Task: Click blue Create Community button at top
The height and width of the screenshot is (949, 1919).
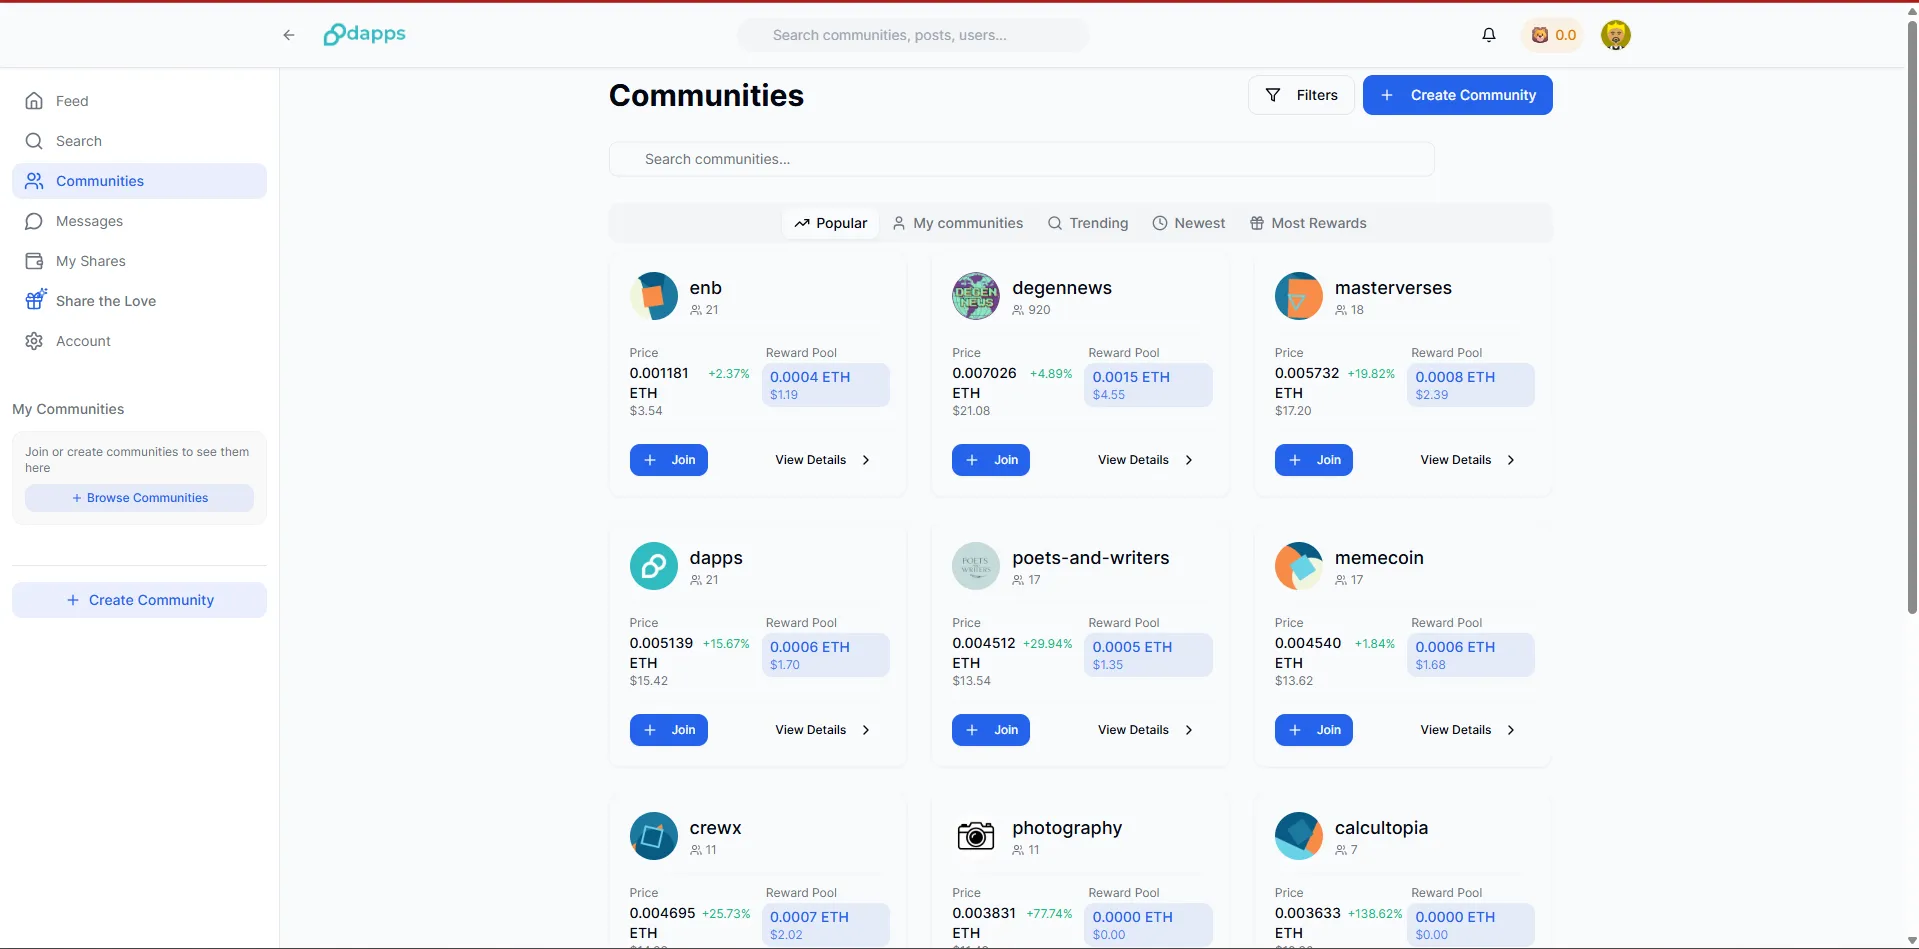Action: pos(1457,95)
